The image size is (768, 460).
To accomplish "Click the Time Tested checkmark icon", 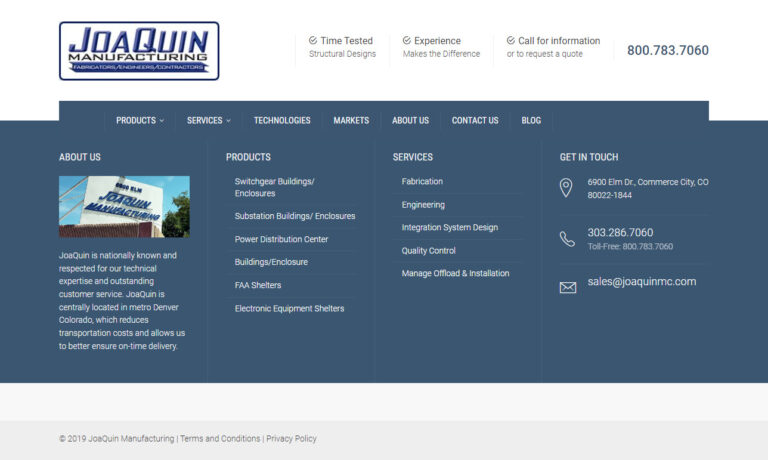I will point(313,41).
